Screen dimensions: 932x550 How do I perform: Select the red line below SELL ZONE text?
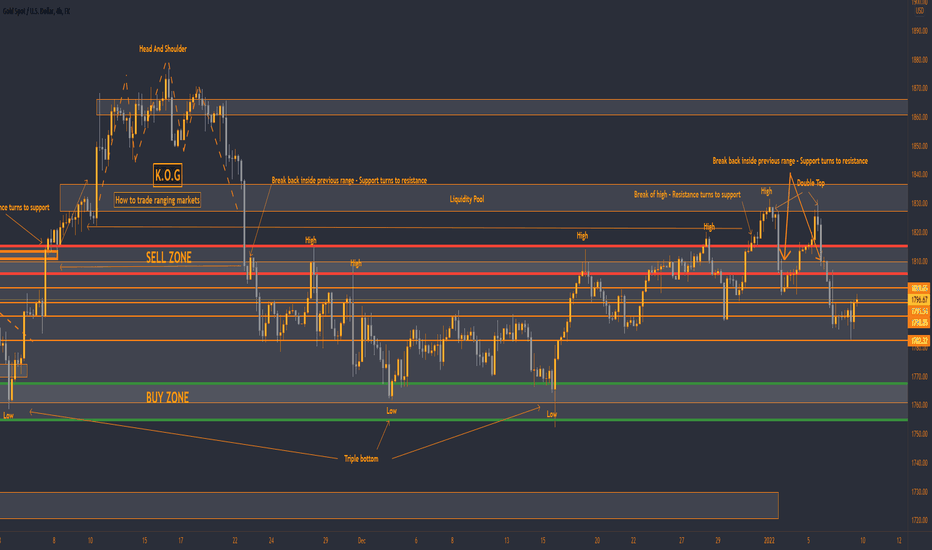pos(454,274)
